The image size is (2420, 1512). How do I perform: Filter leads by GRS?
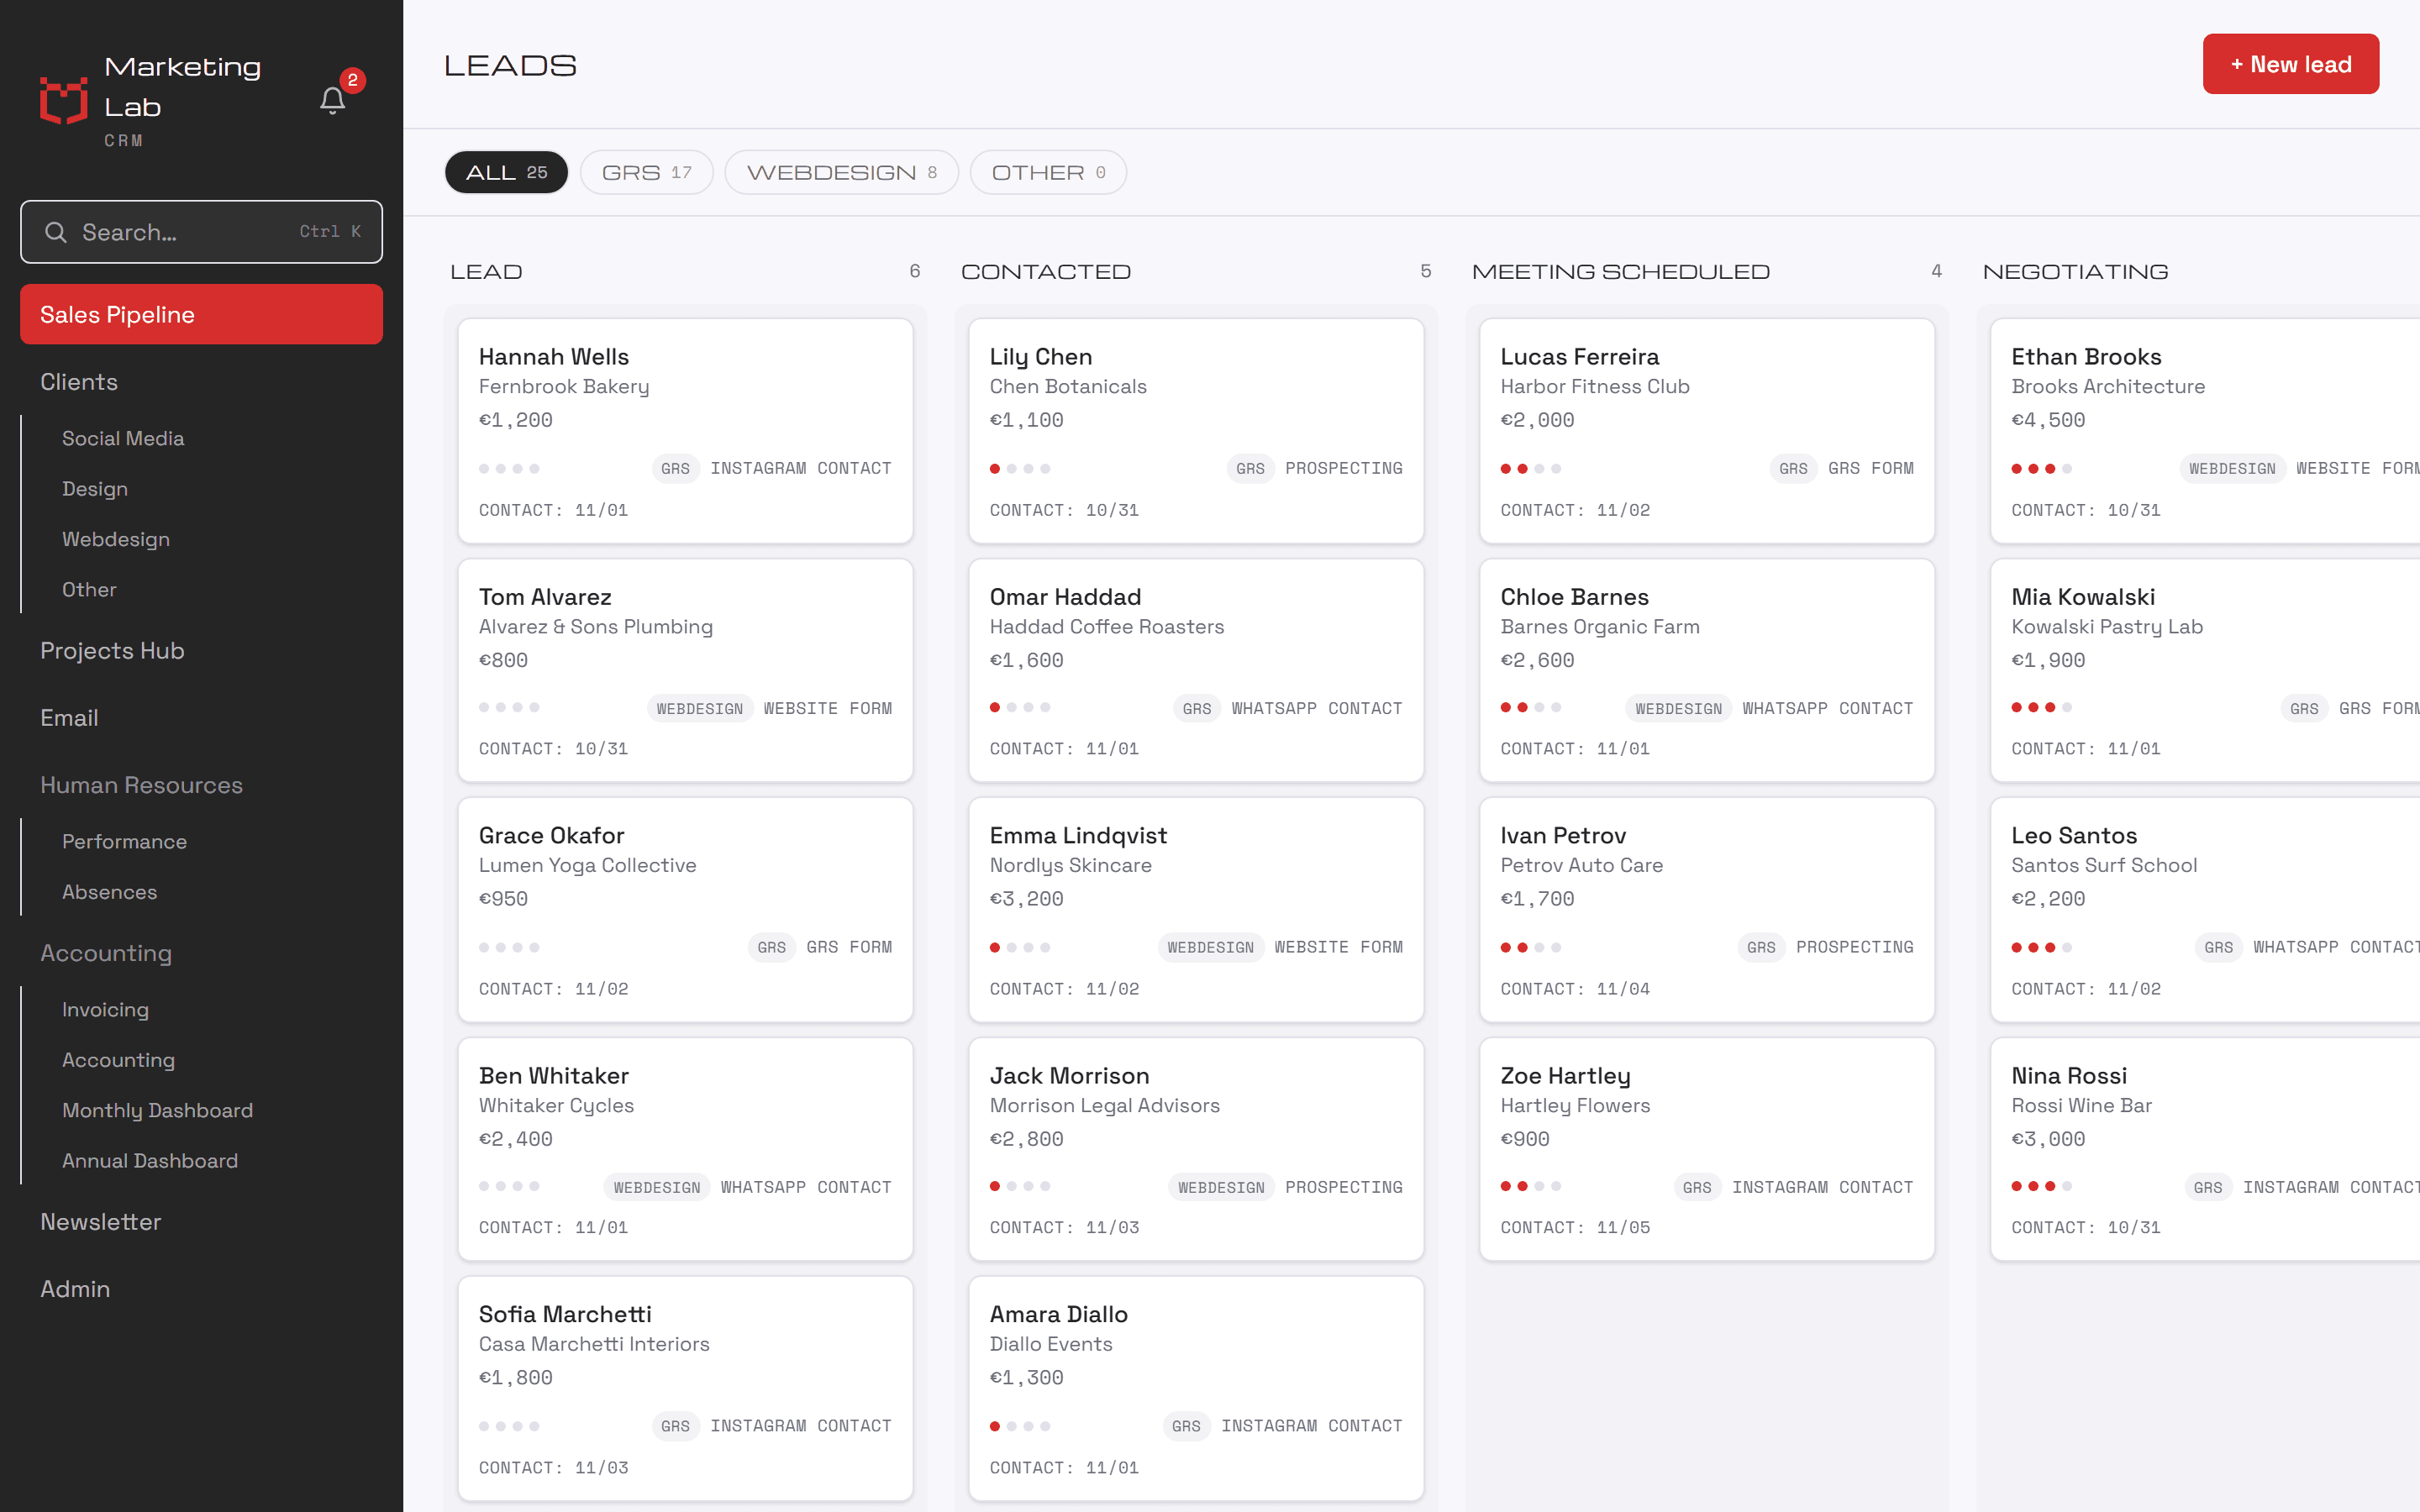646,172
